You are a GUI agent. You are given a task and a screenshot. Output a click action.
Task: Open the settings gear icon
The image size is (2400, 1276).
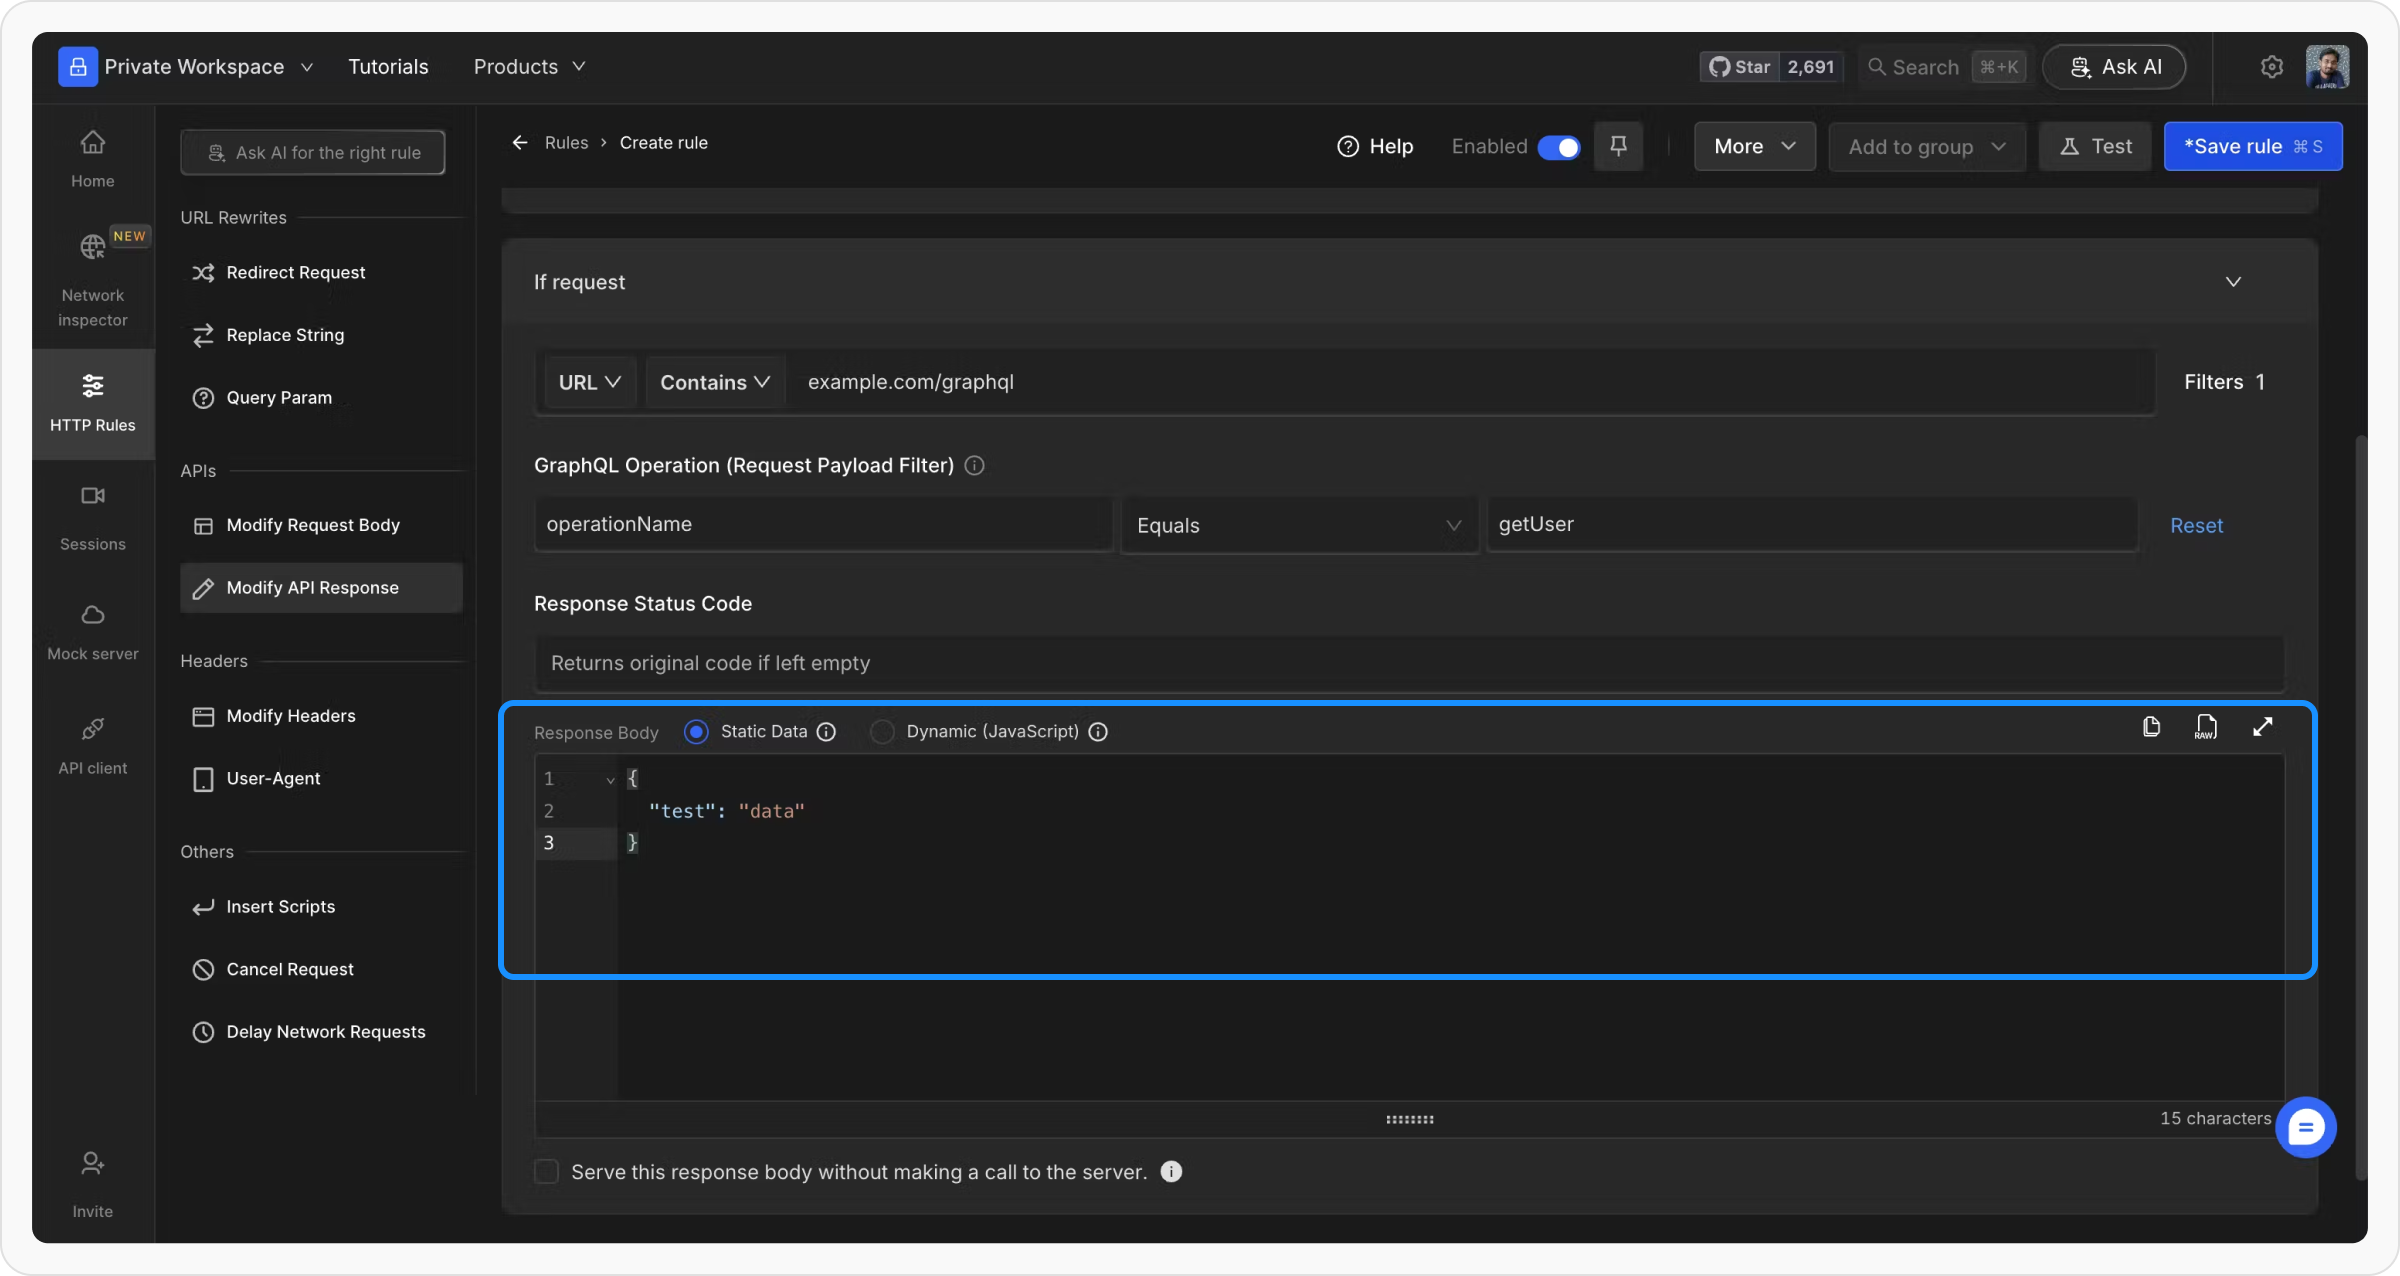2271,67
